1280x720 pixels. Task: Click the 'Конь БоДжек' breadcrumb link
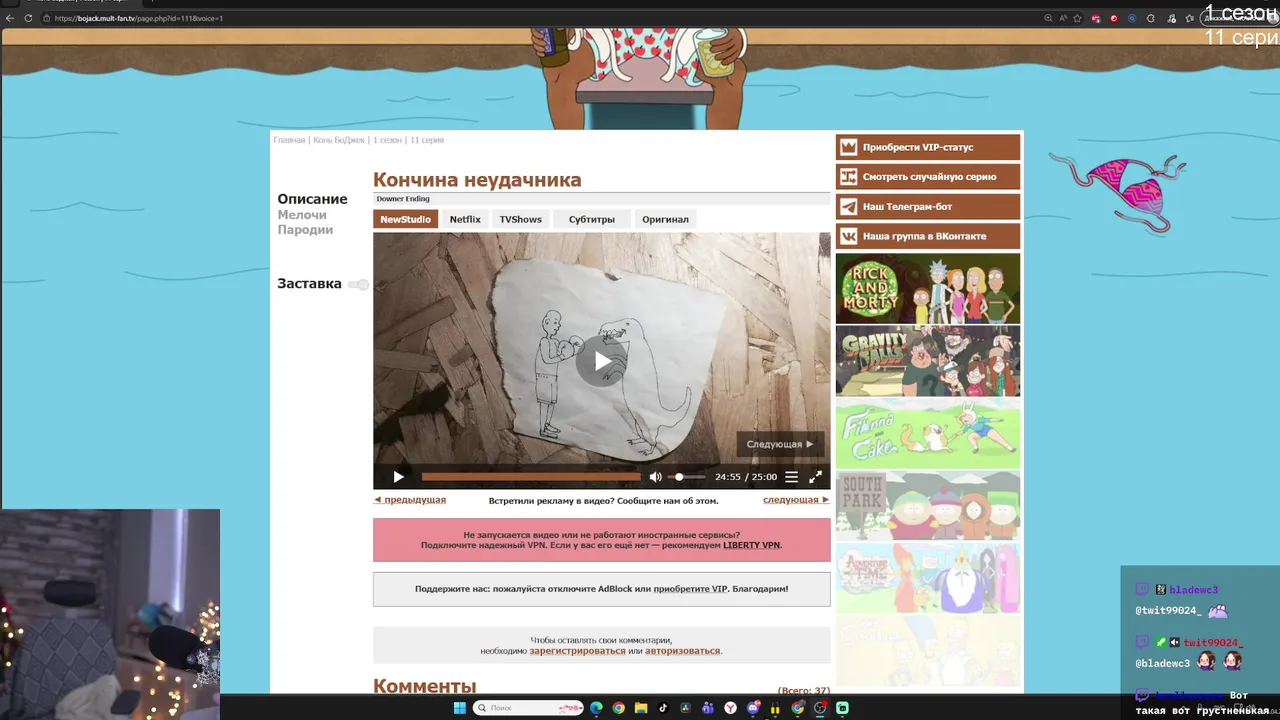coord(339,140)
